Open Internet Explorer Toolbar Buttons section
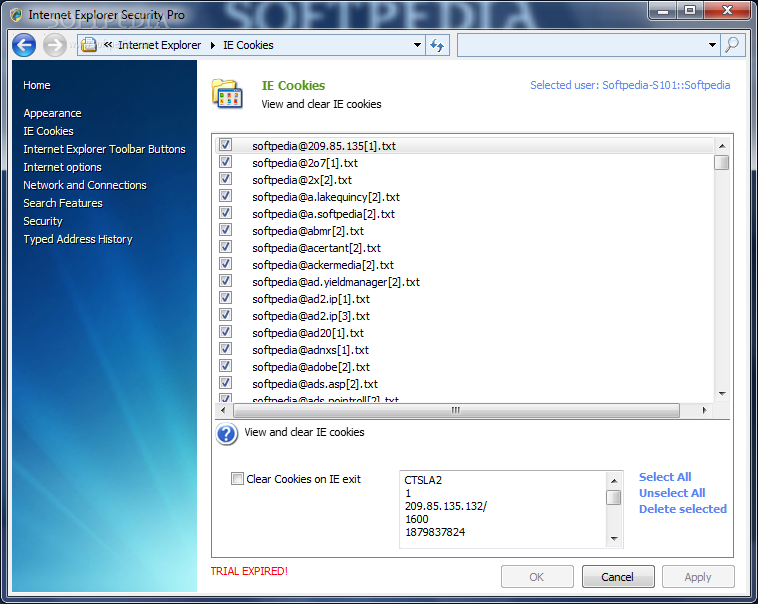The height and width of the screenshot is (604, 758). (104, 149)
